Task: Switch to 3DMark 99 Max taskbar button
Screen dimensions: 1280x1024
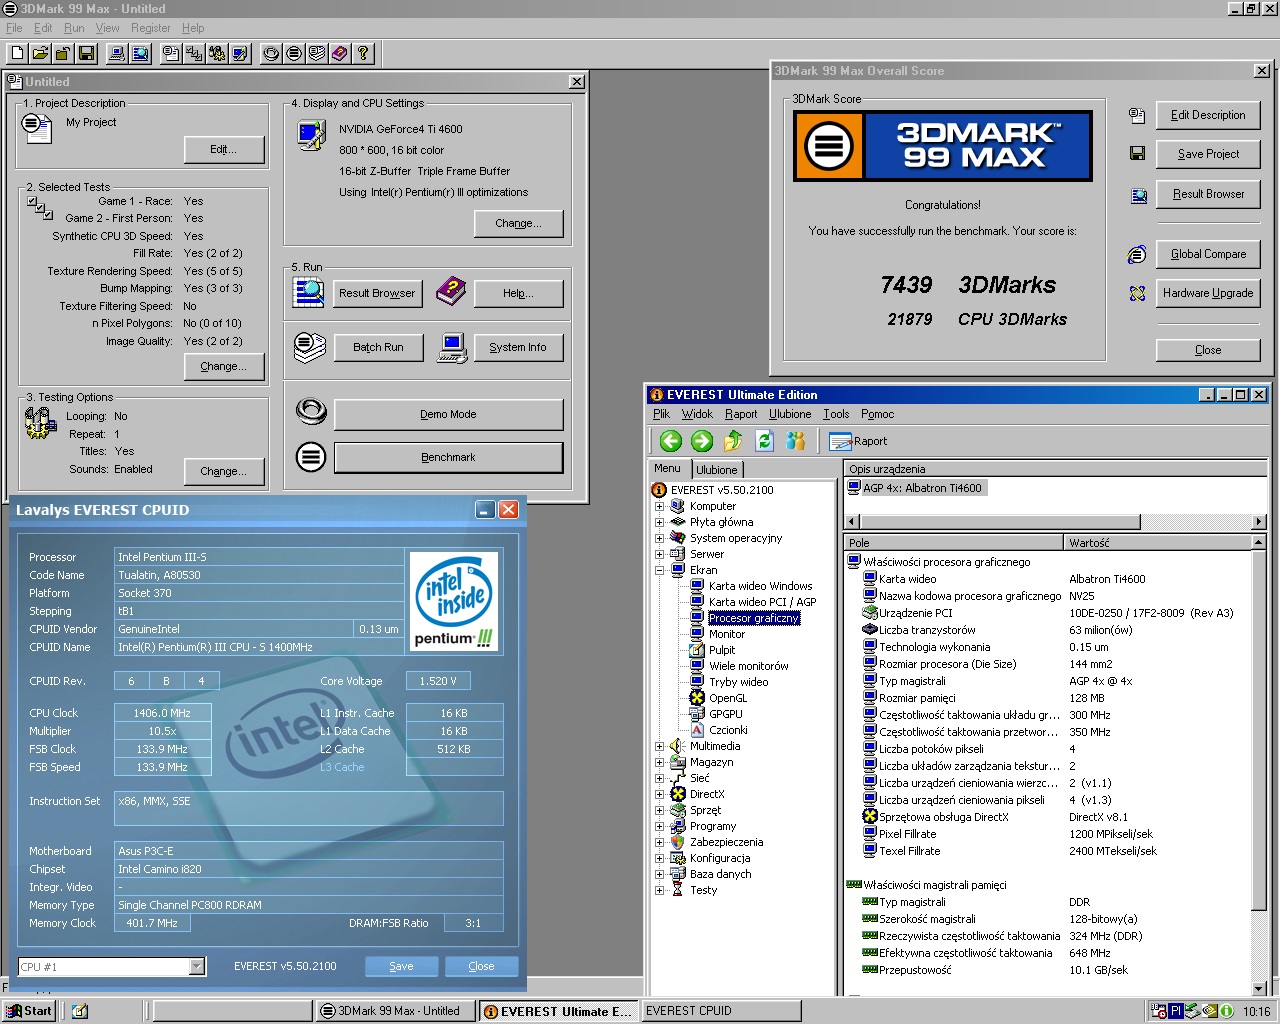Action: point(395,1011)
